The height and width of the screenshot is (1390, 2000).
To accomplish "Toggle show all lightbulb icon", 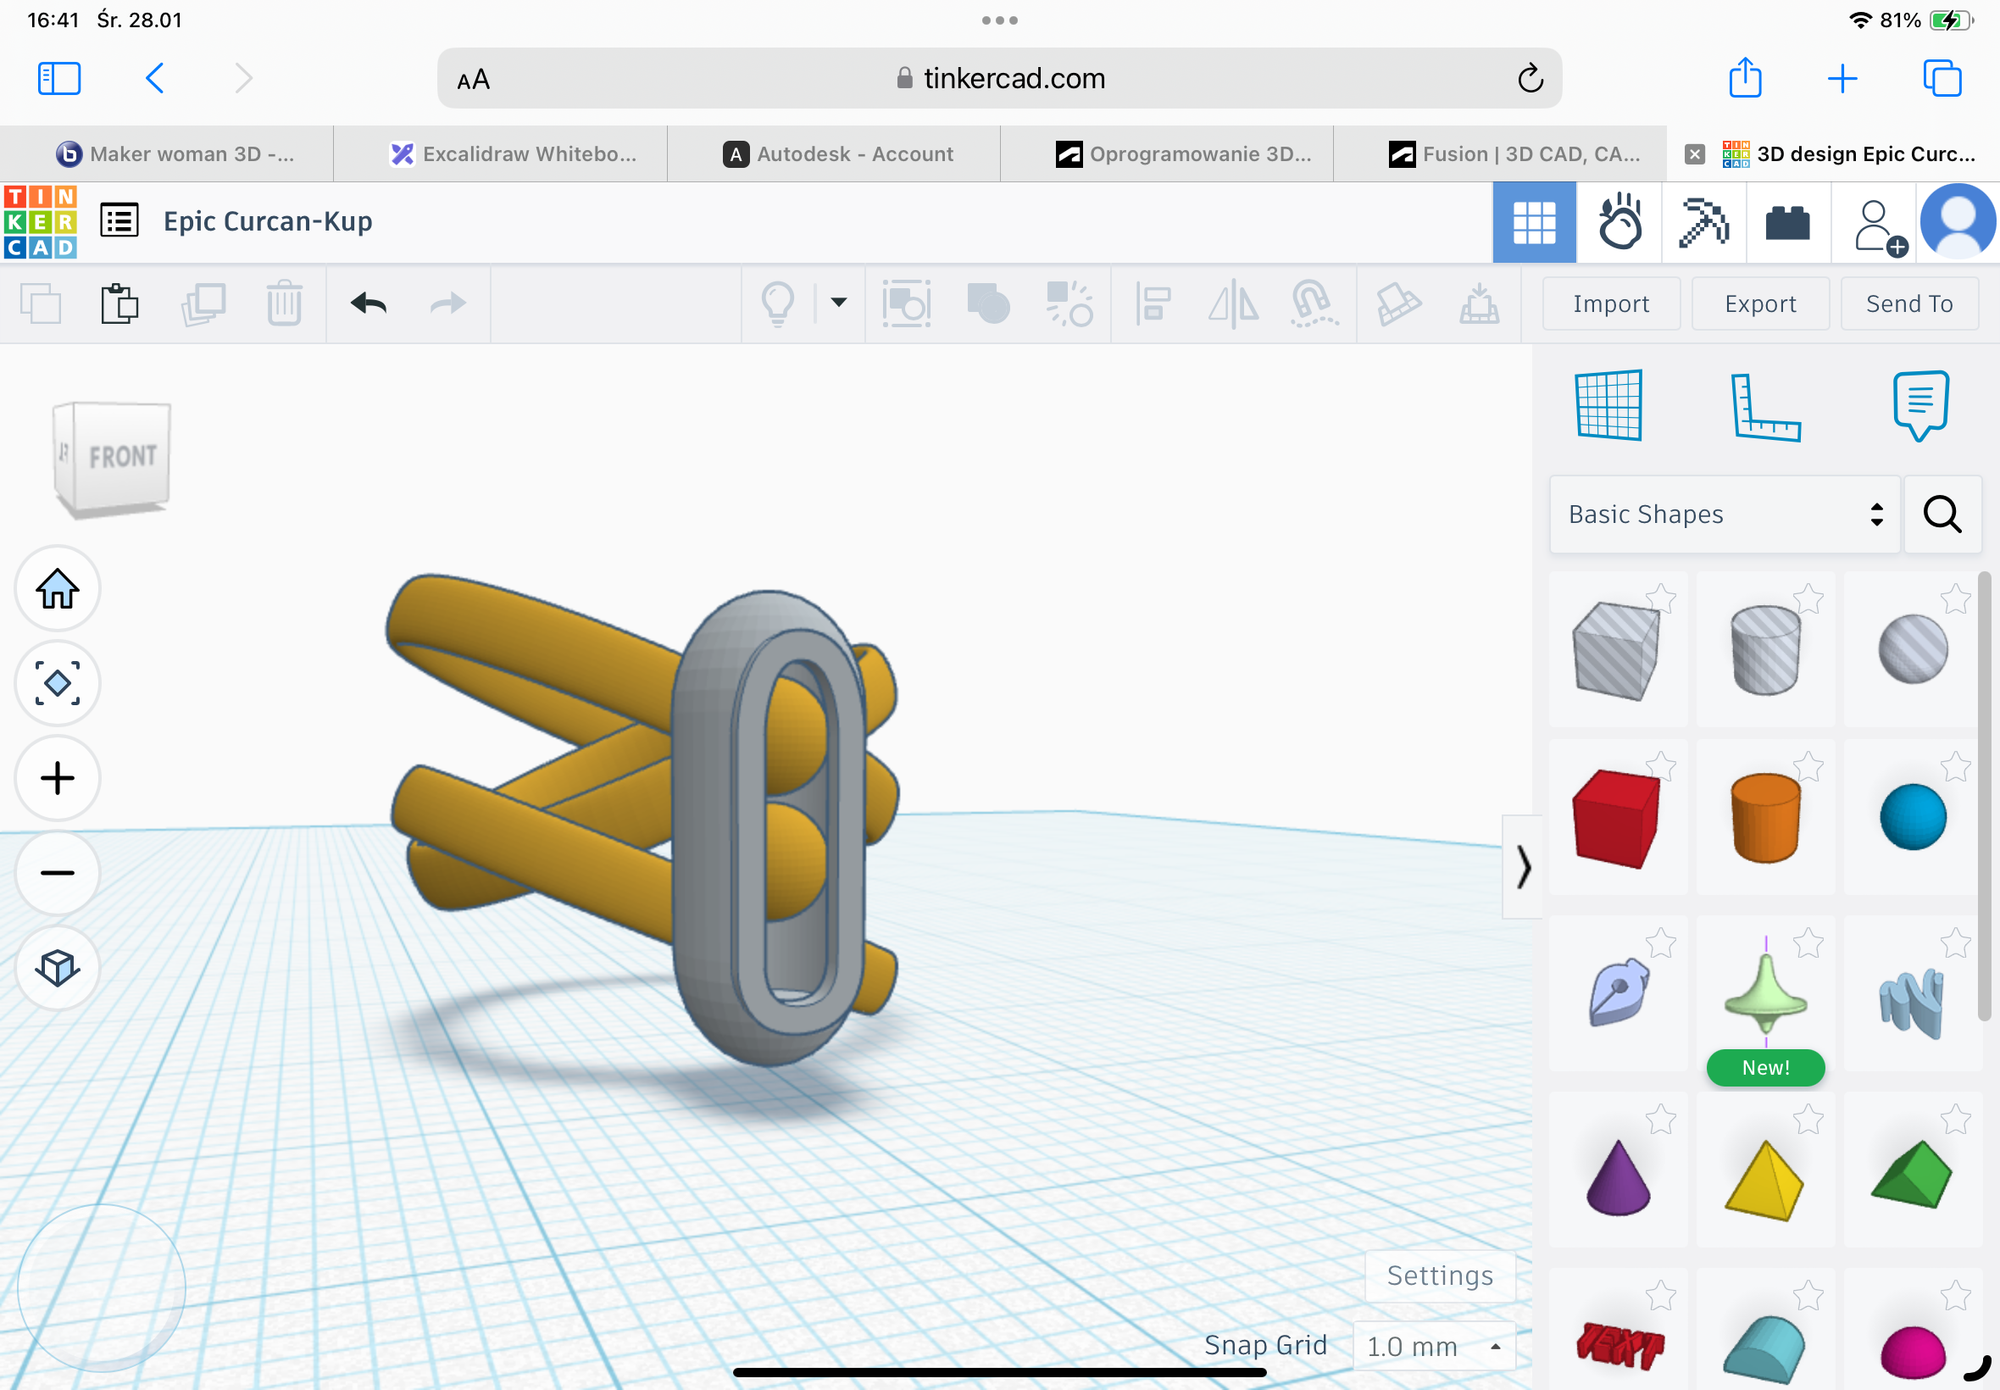I will coord(778,303).
